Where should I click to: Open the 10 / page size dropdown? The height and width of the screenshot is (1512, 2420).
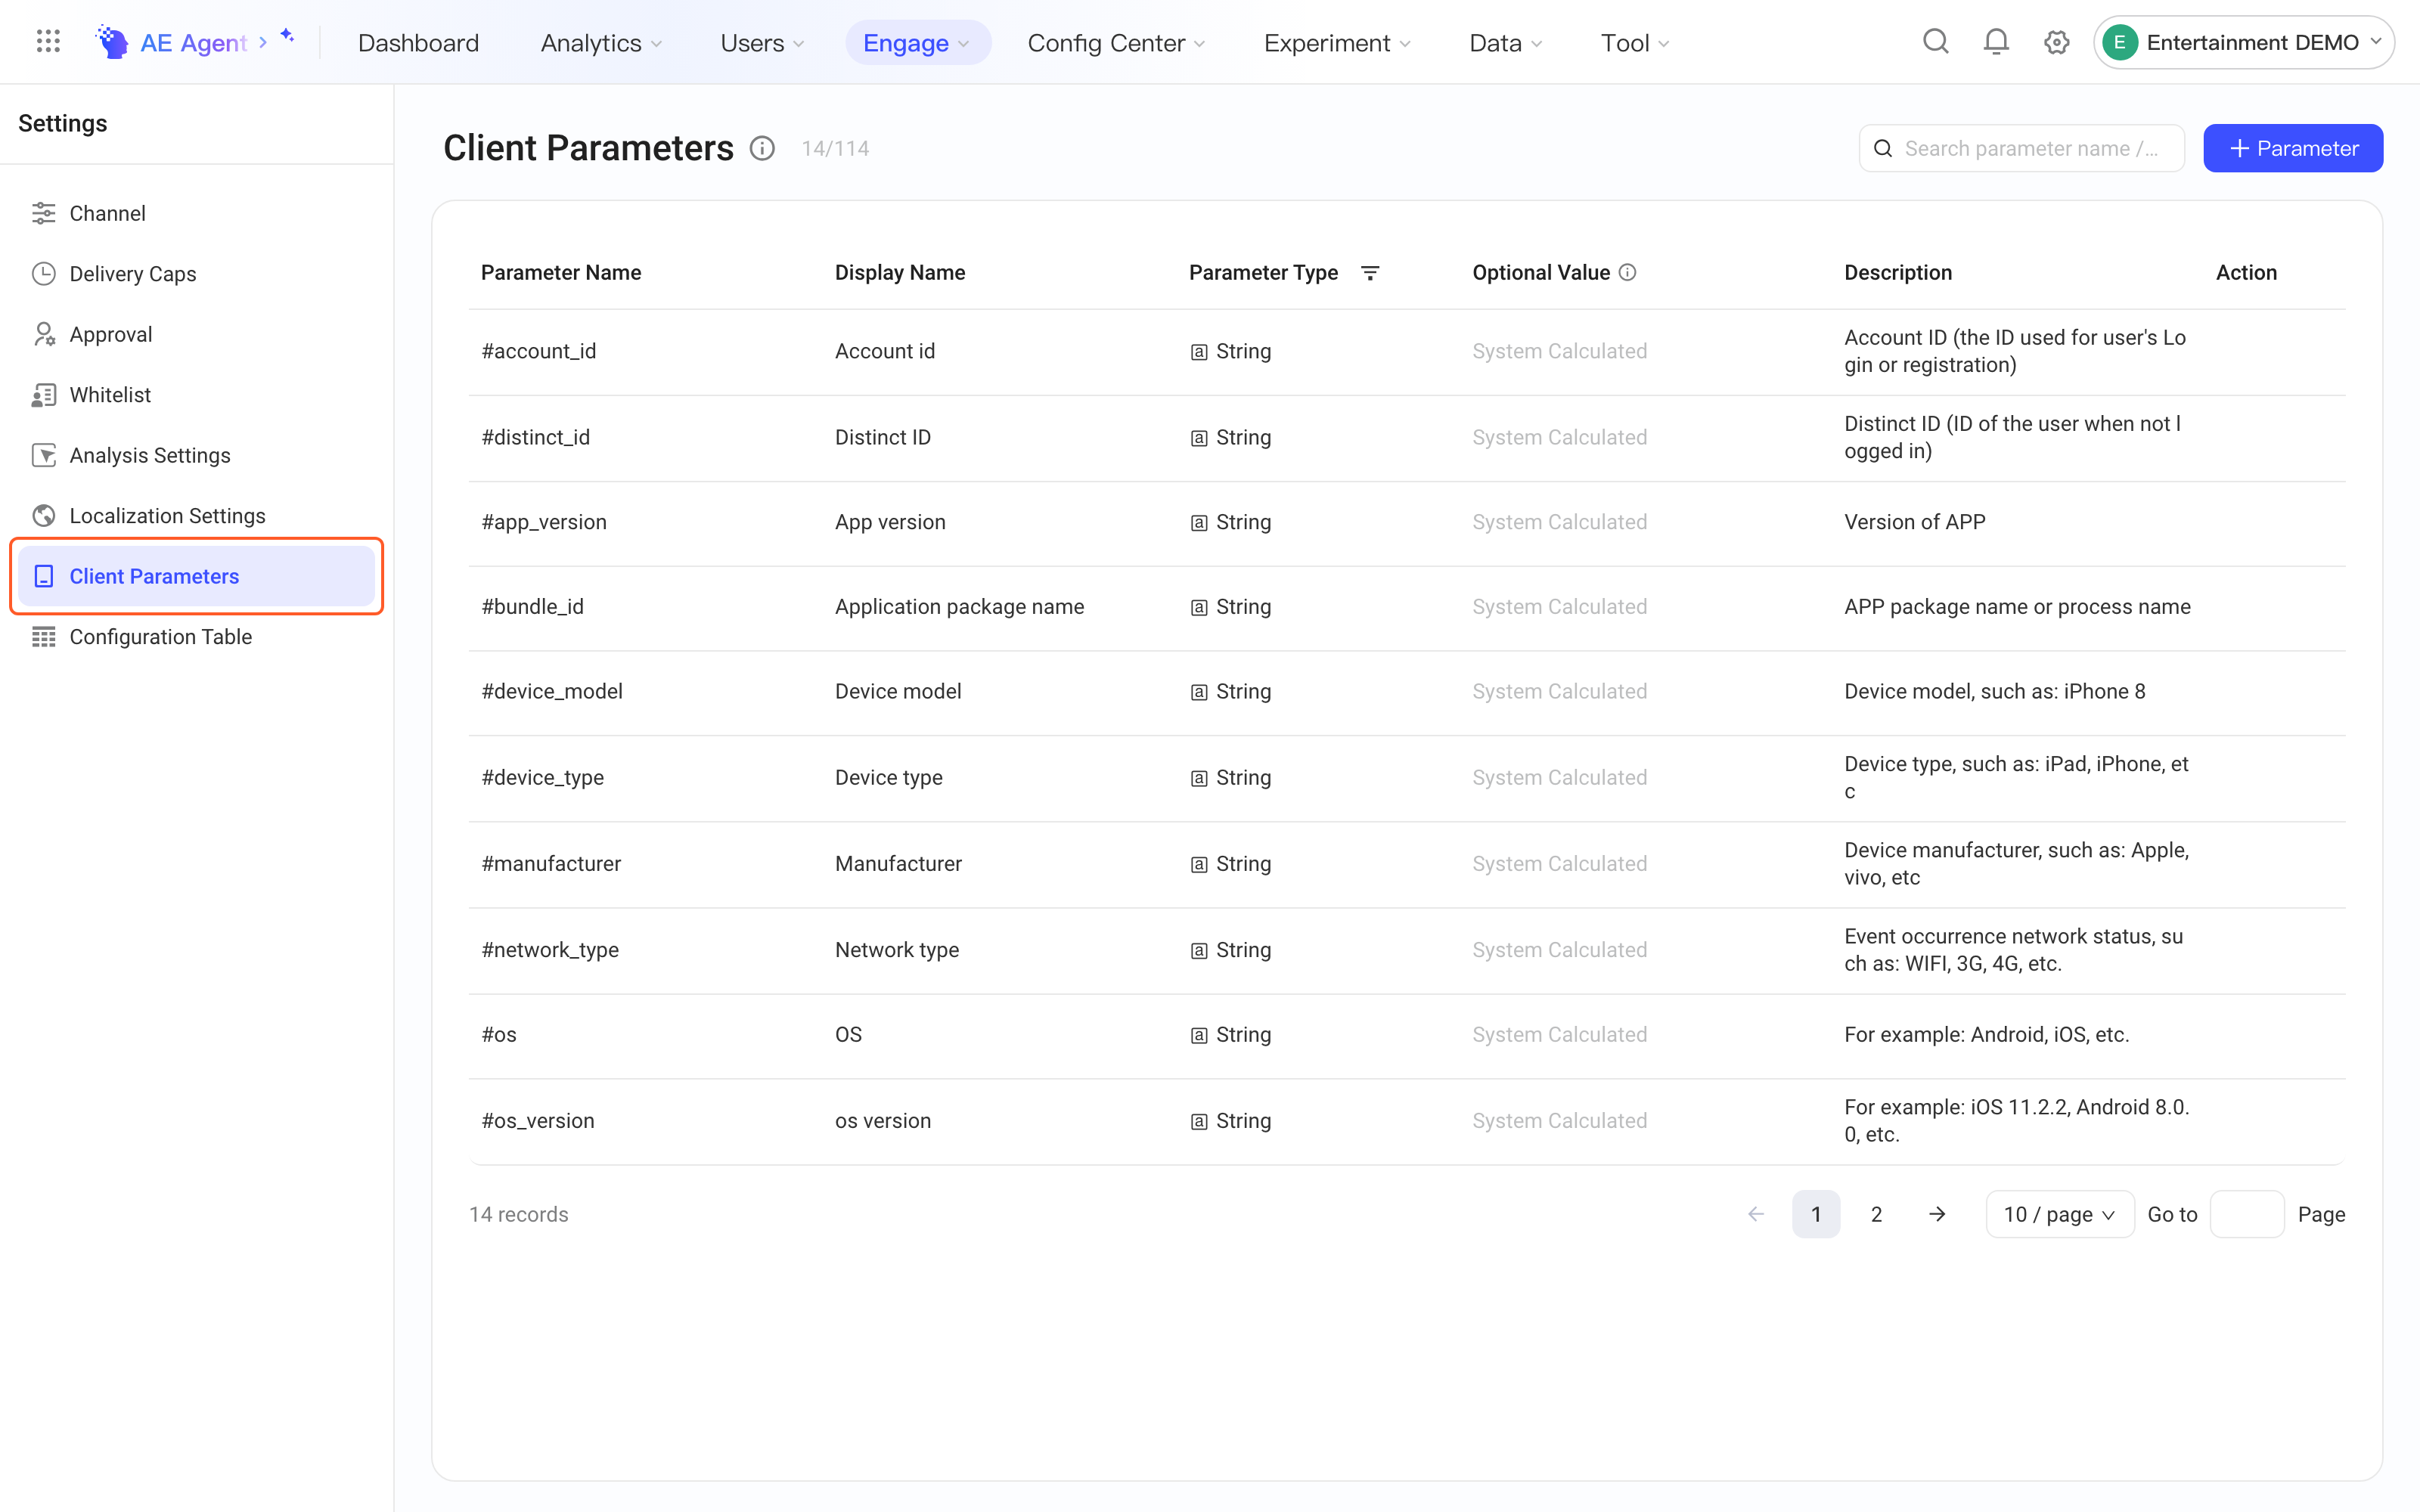point(2059,1214)
